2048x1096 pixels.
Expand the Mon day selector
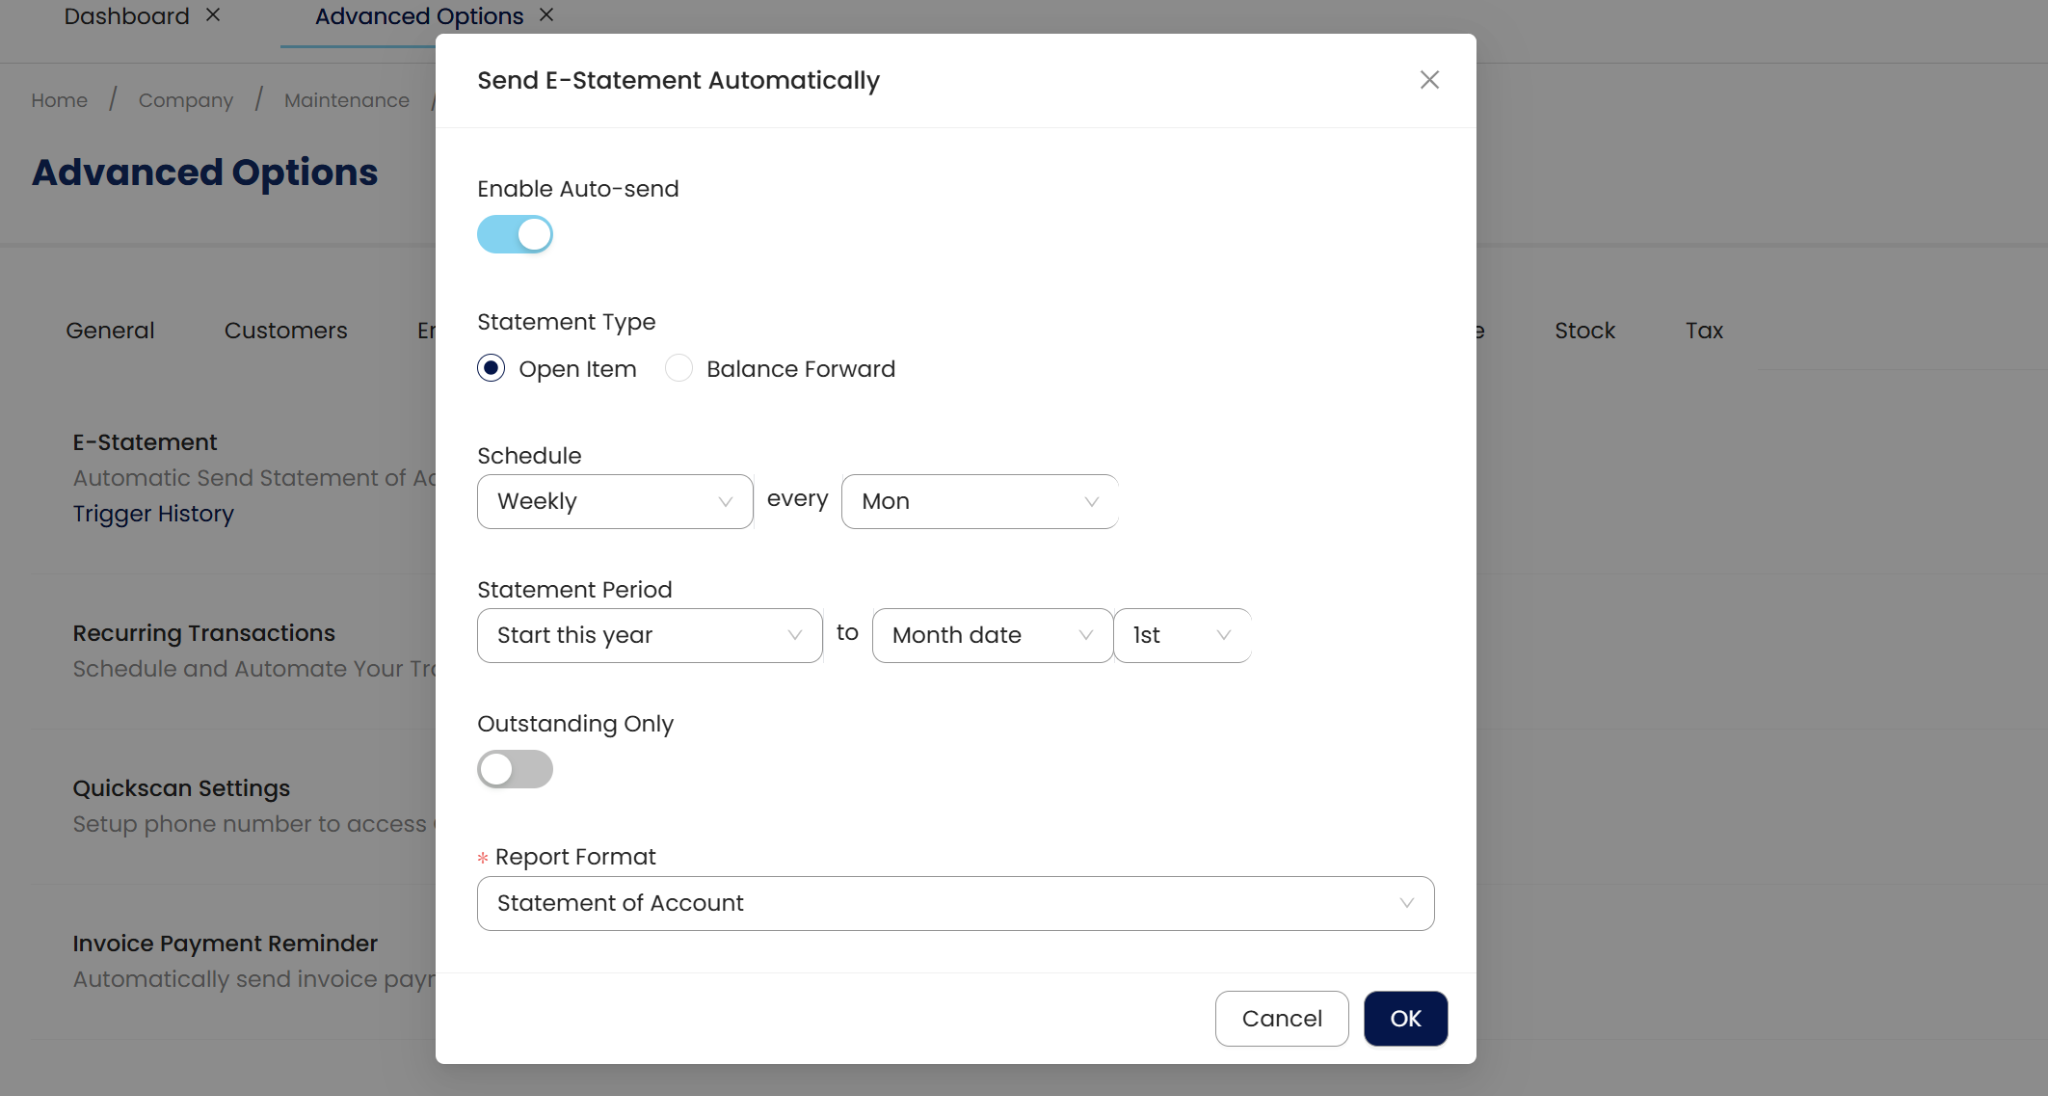pos(979,501)
